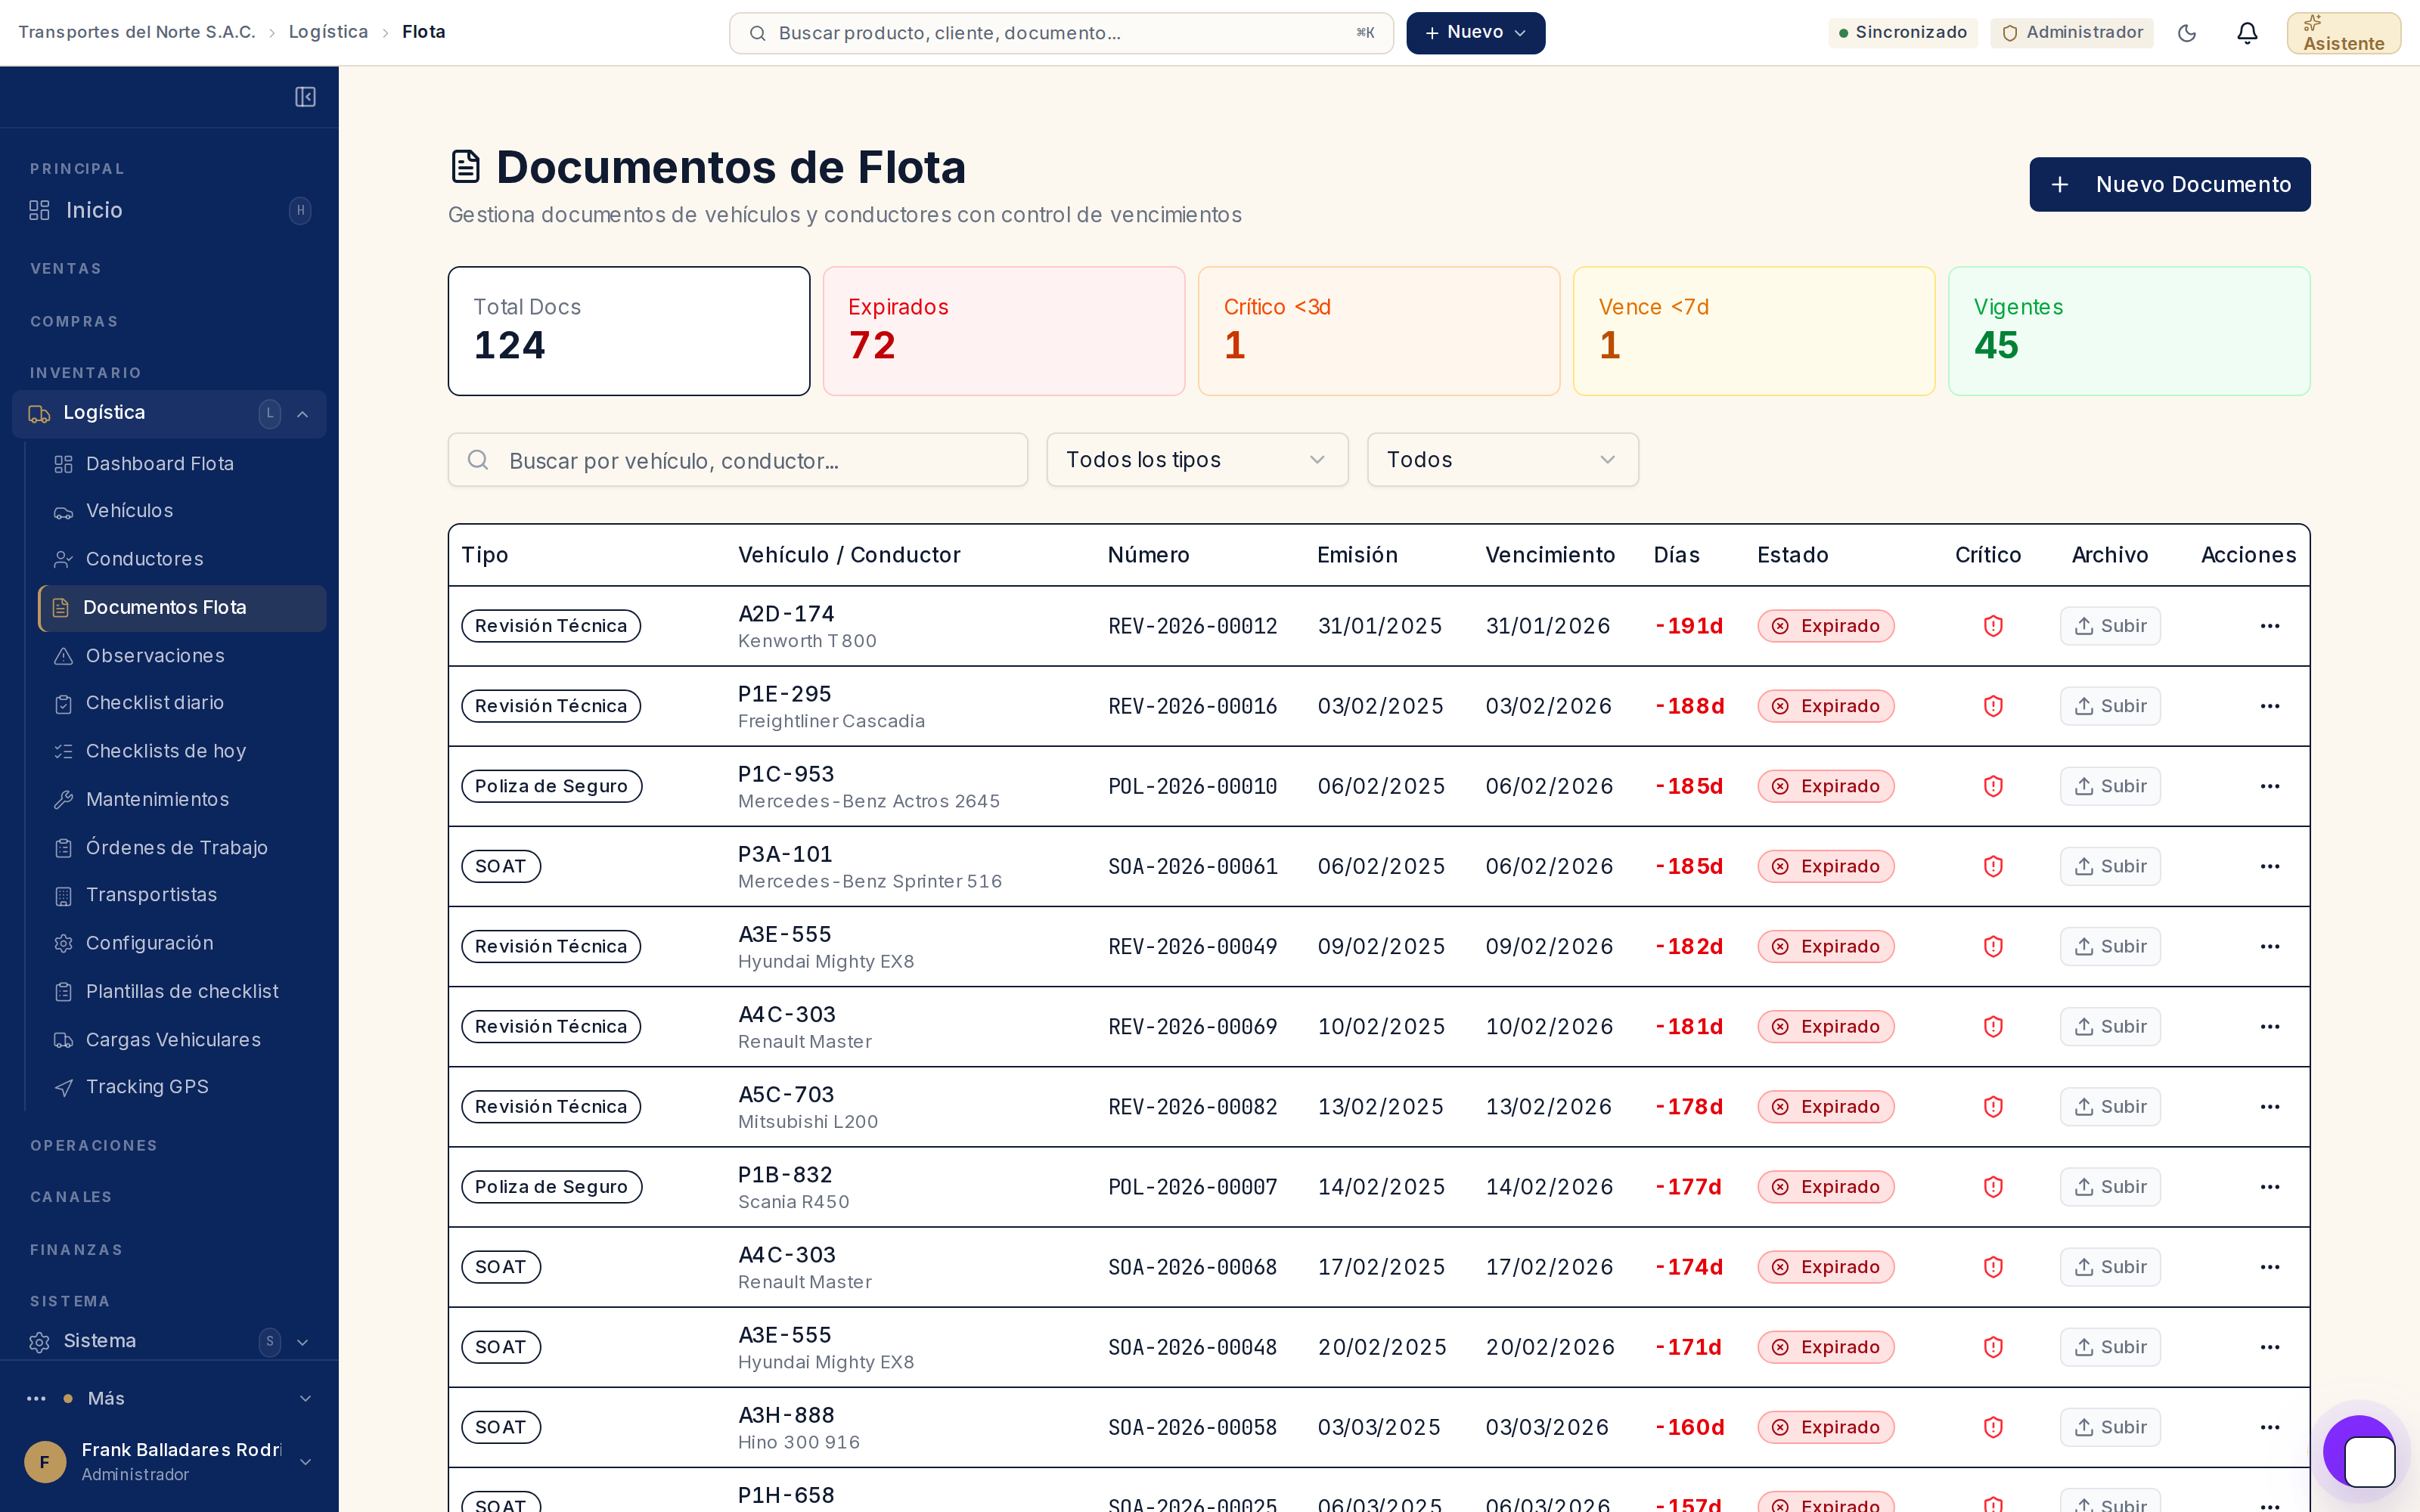Expand the Más sidebar section
The height and width of the screenshot is (1512, 2420).
click(x=169, y=1398)
